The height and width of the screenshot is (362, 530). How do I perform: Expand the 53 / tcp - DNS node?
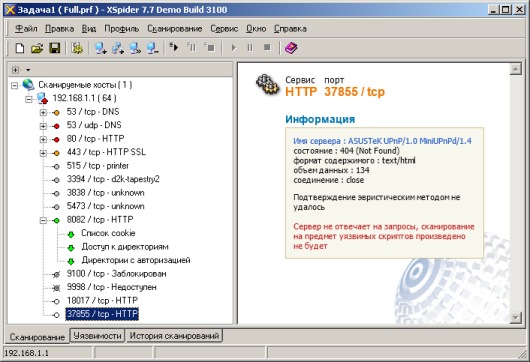click(43, 113)
